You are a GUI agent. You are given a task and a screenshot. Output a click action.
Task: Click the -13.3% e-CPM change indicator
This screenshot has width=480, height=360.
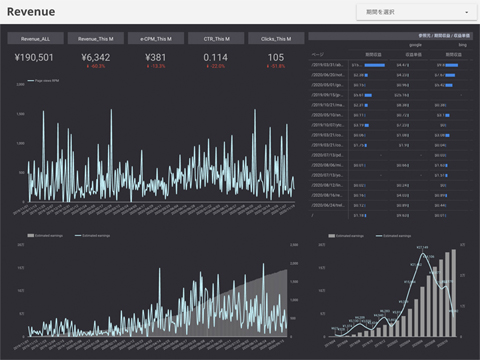point(156,66)
